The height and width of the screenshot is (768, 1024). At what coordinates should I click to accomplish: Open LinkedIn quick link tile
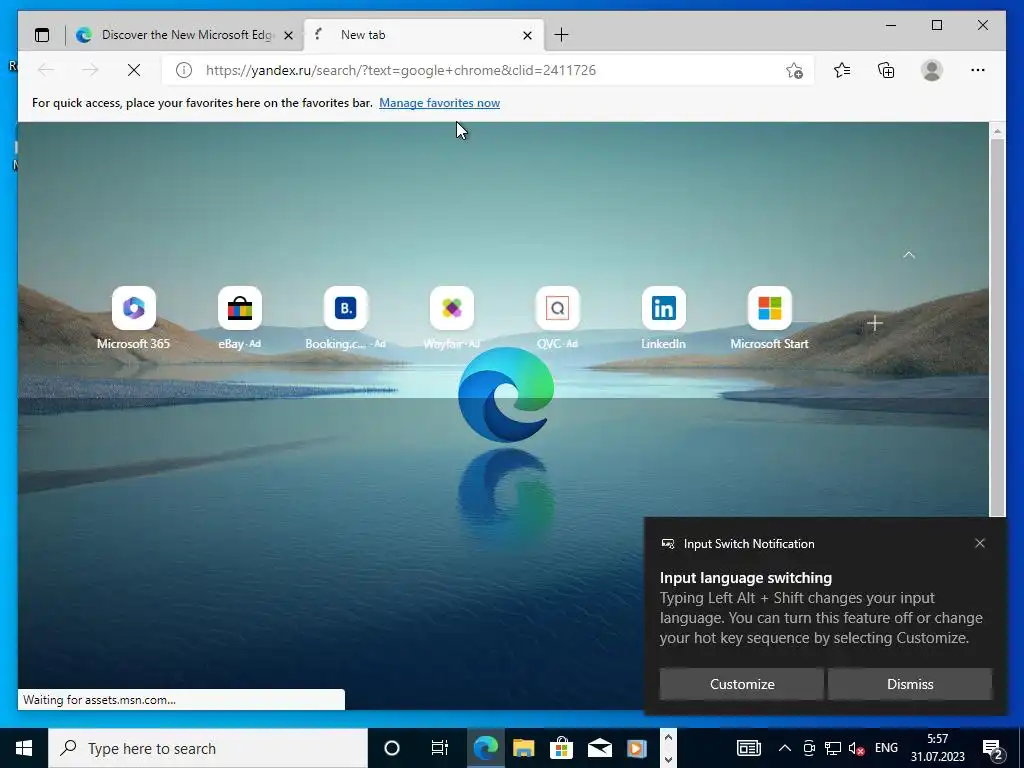point(664,318)
